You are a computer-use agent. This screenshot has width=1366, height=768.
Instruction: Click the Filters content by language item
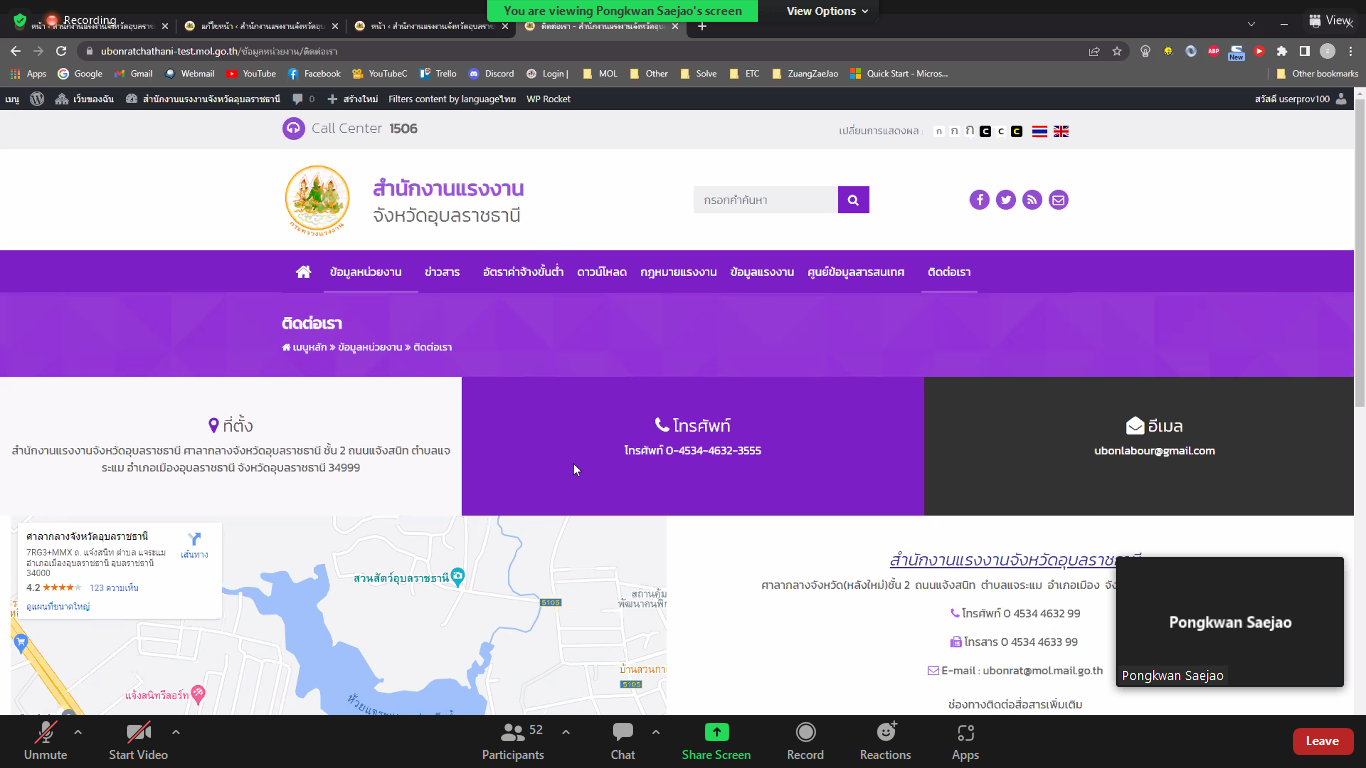coord(452,99)
